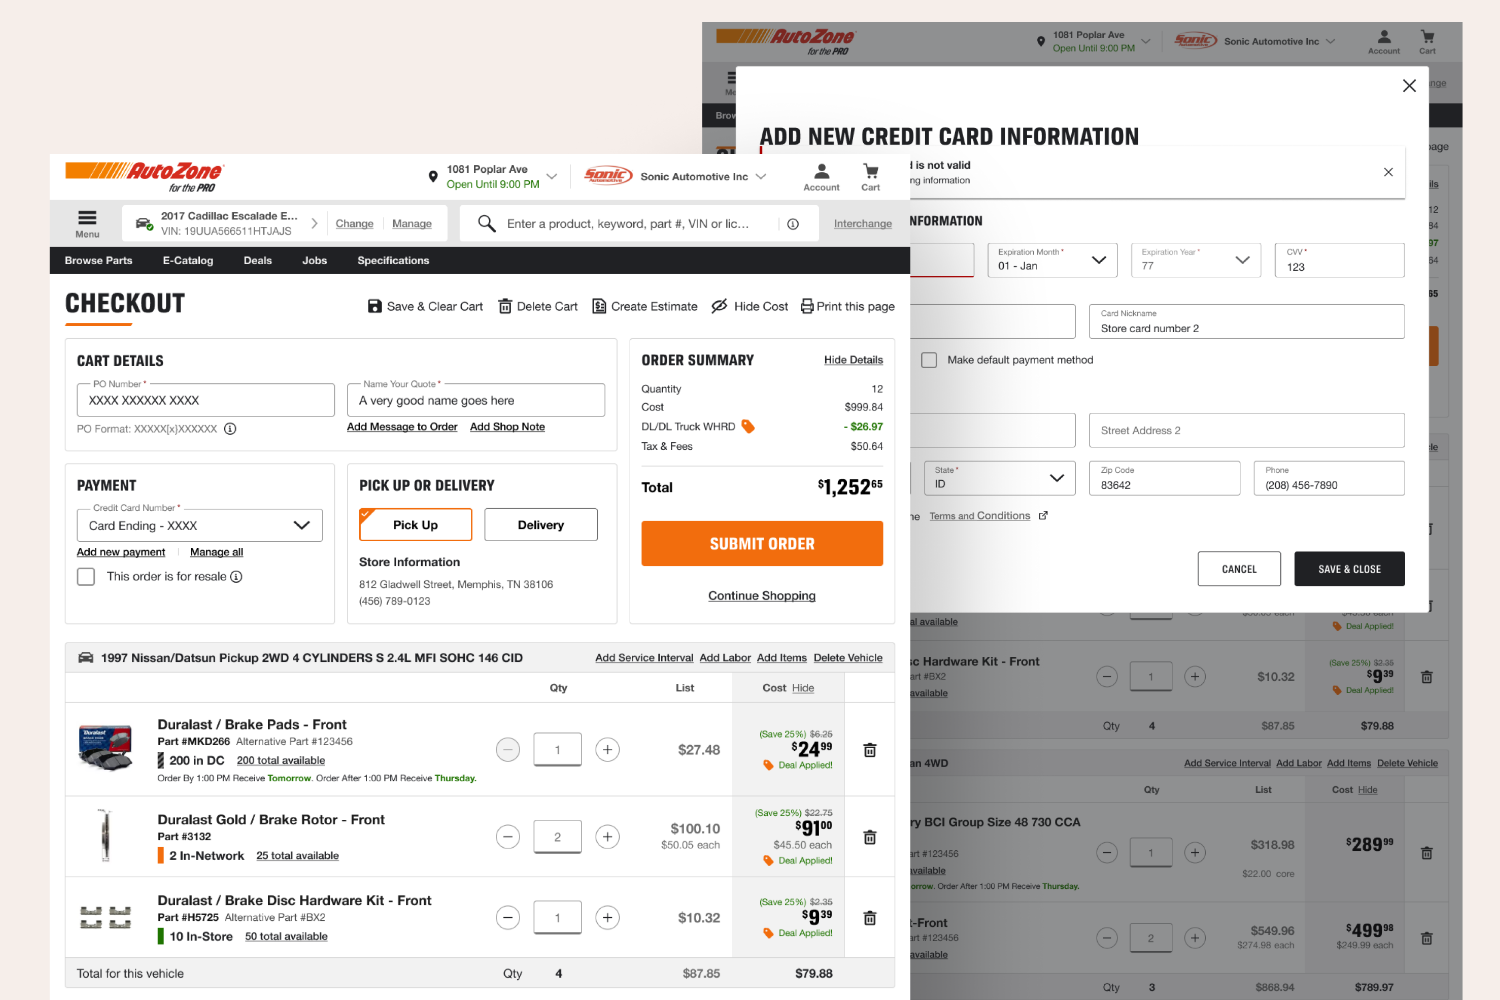Open Credit Card Number dropdown
The width and height of the screenshot is (1500, 1000).
click(200, 526)
